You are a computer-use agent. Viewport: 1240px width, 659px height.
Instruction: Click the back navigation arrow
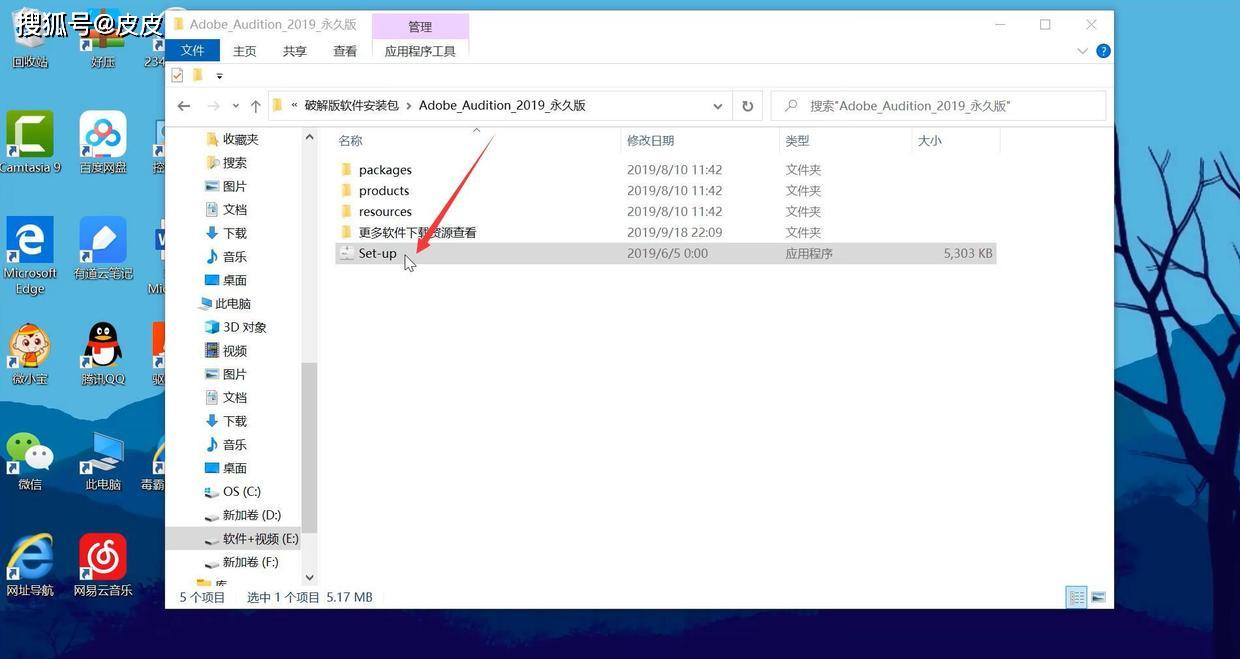click(x=184, y=106)
